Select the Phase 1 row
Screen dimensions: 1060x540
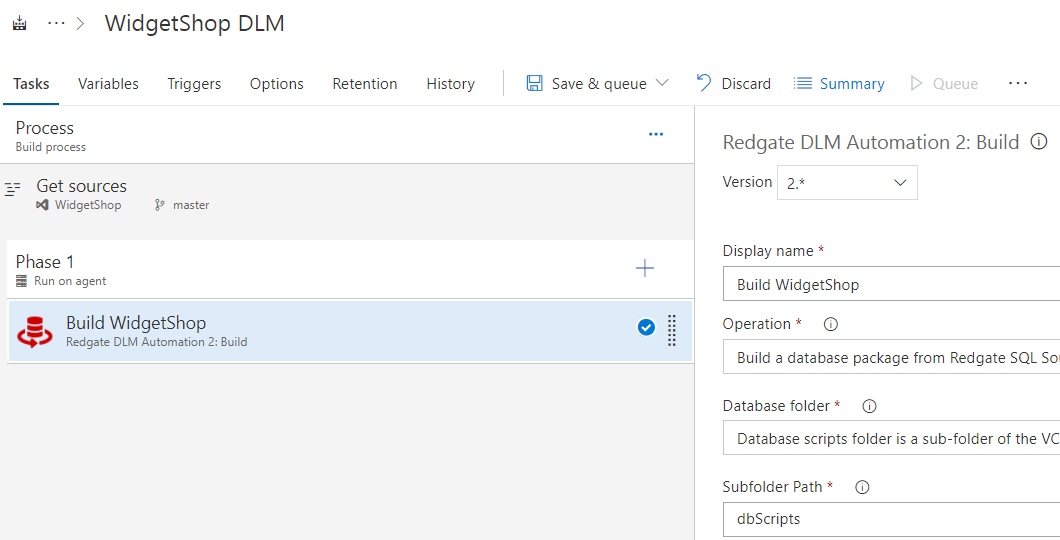tap(350, 270)
